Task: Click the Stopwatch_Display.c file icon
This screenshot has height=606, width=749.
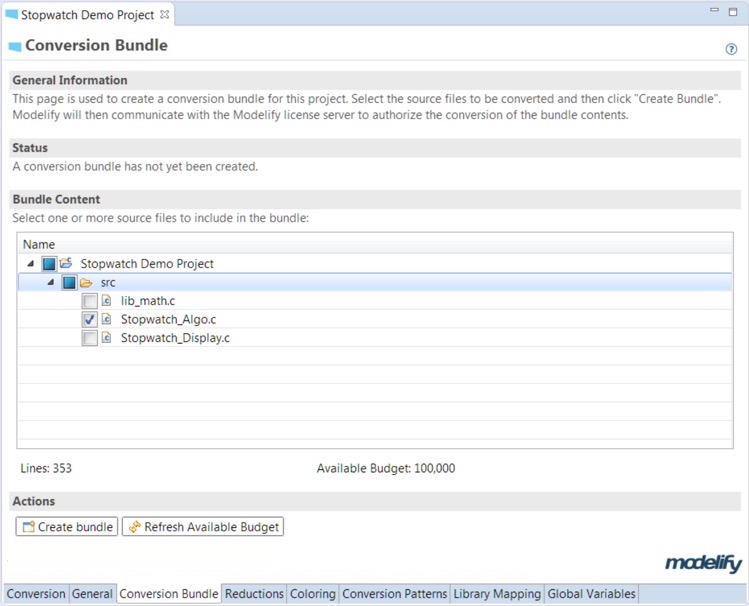Action: tap(107, 338)
